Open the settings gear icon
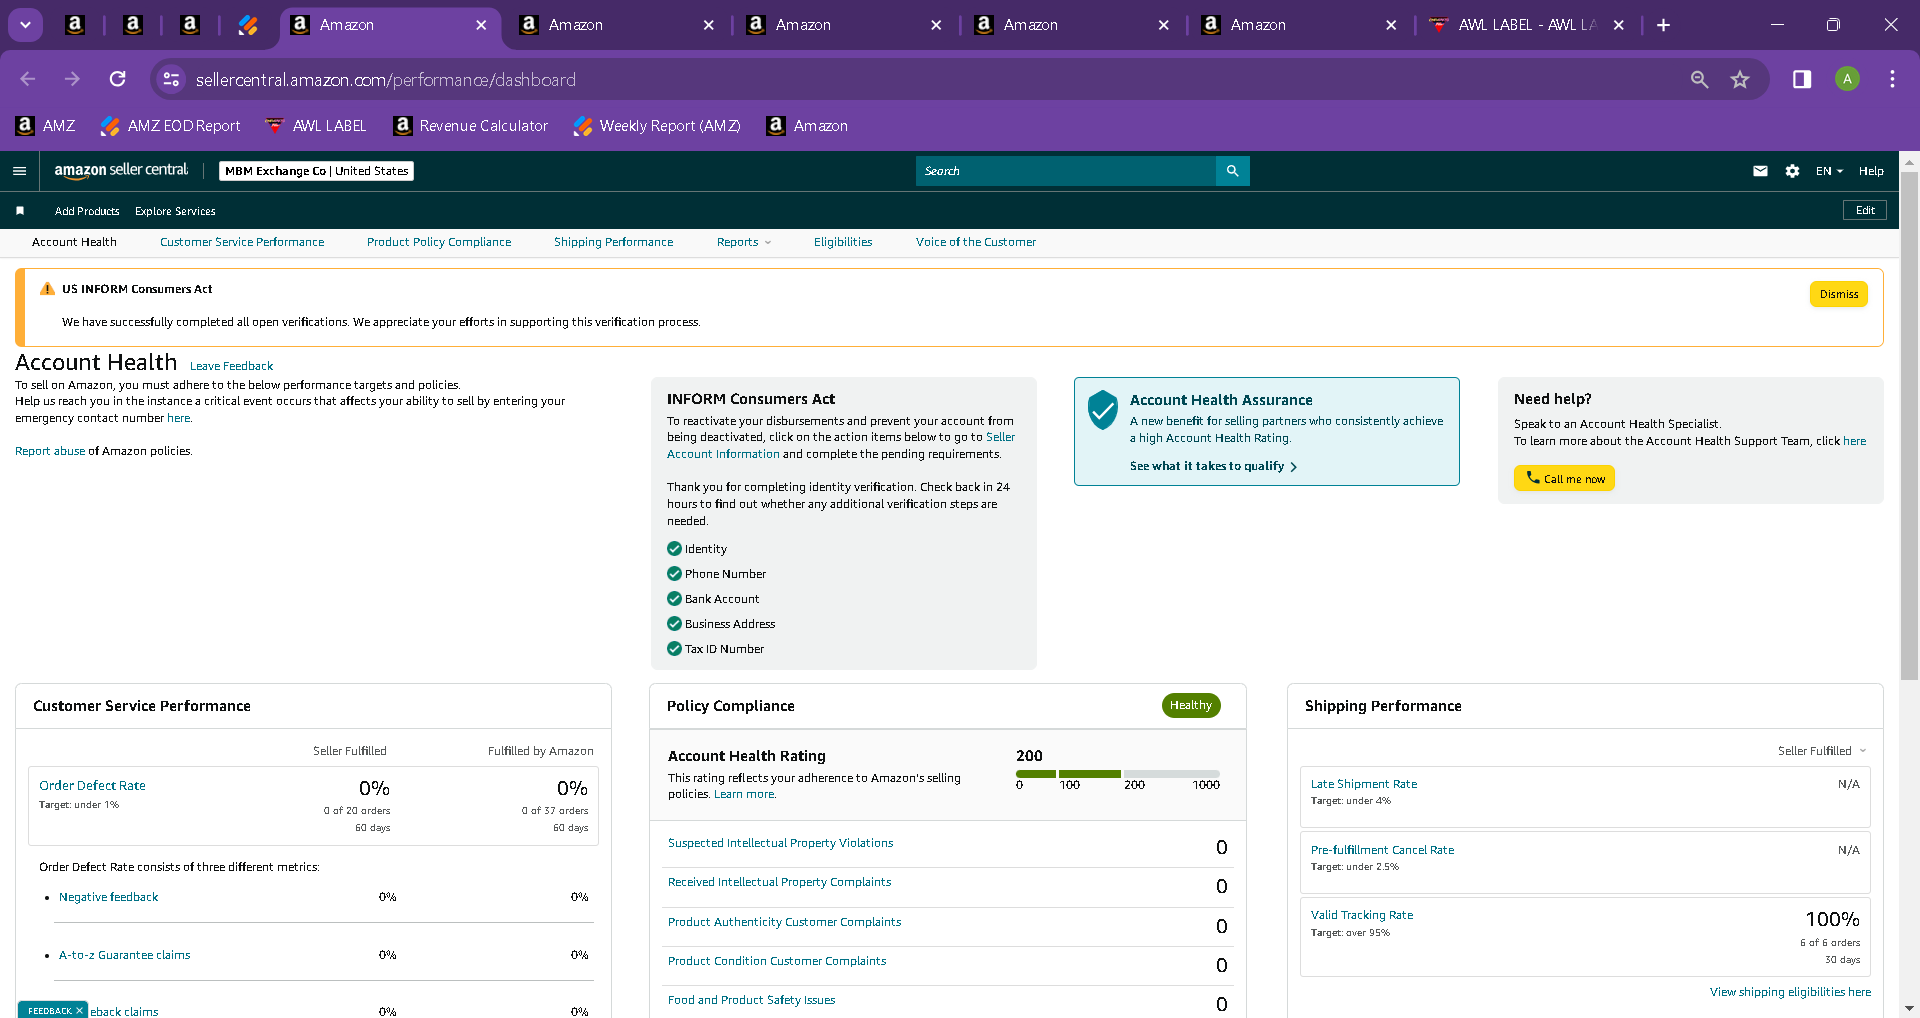The width and height of the screenshot is (1920, 1018). (x=1792, y=171)
